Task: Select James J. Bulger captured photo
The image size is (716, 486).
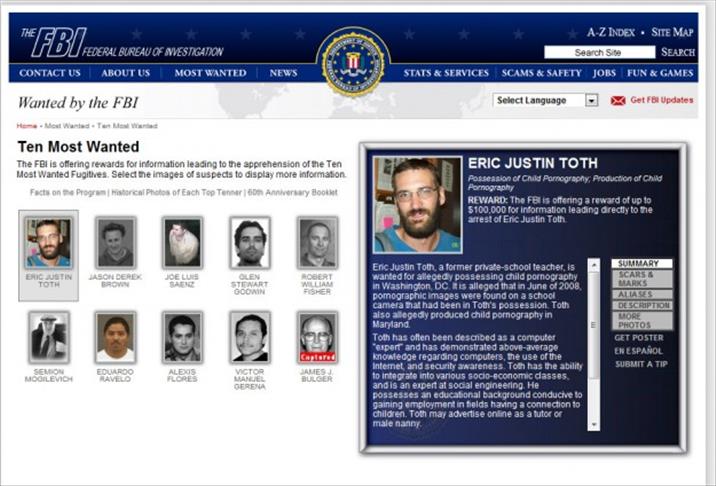Action: [x=317, y=338]
